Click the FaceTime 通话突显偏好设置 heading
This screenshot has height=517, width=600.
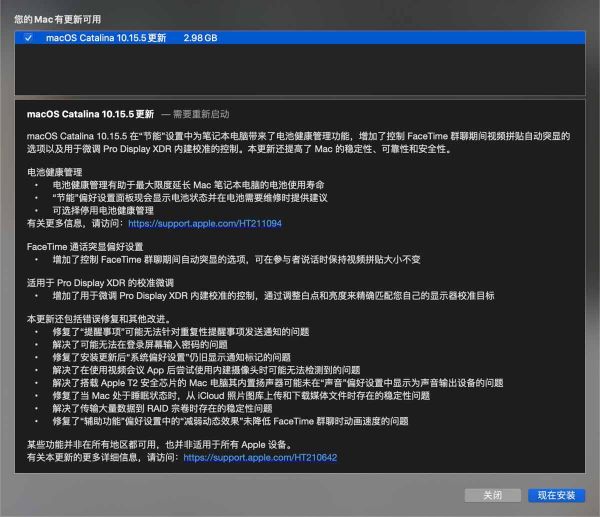click(85, 246)
